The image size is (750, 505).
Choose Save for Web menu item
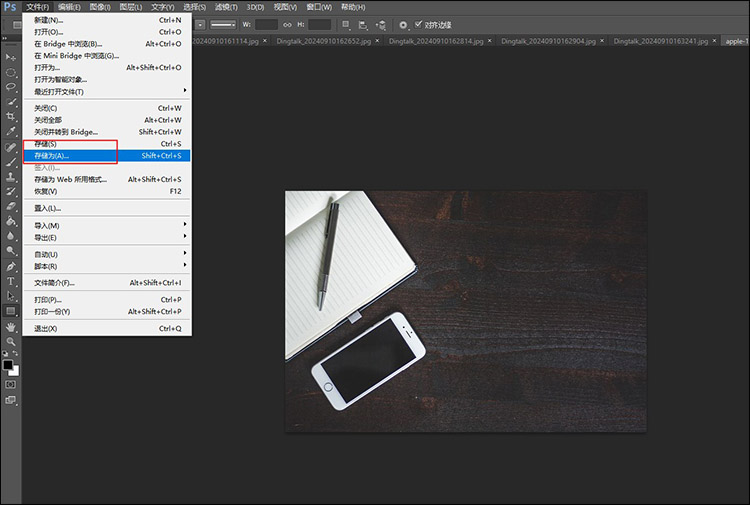pos(107,179)
